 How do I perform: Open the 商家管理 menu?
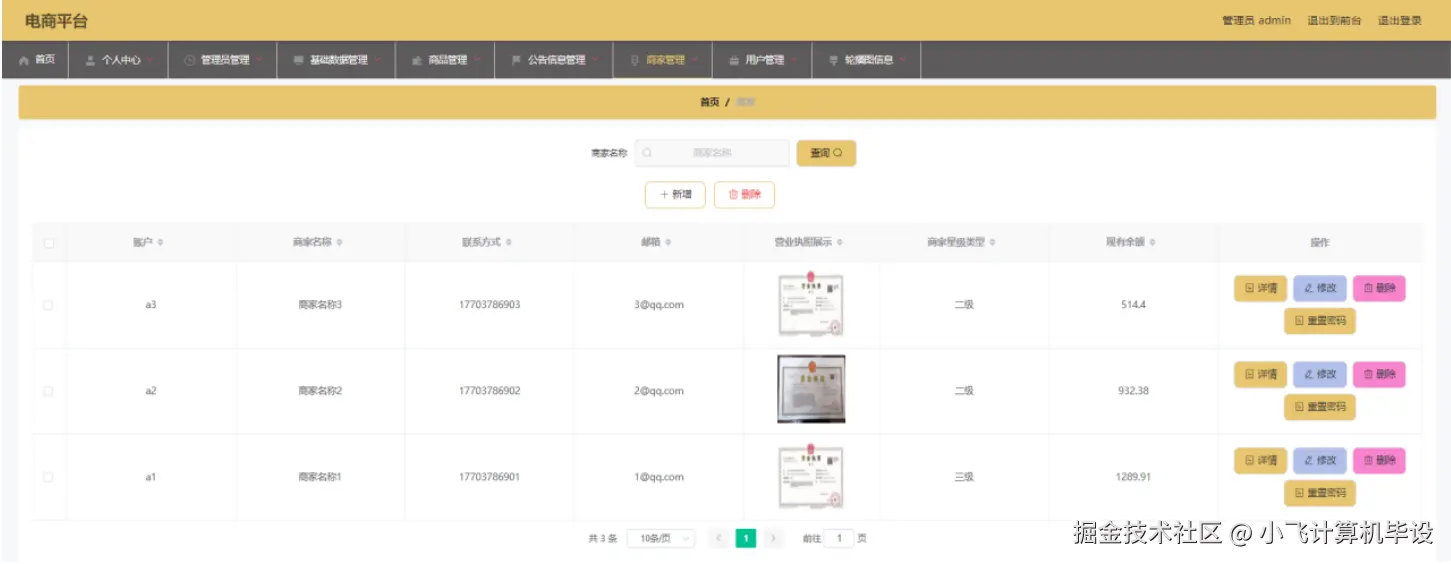(x=663, y=60)
